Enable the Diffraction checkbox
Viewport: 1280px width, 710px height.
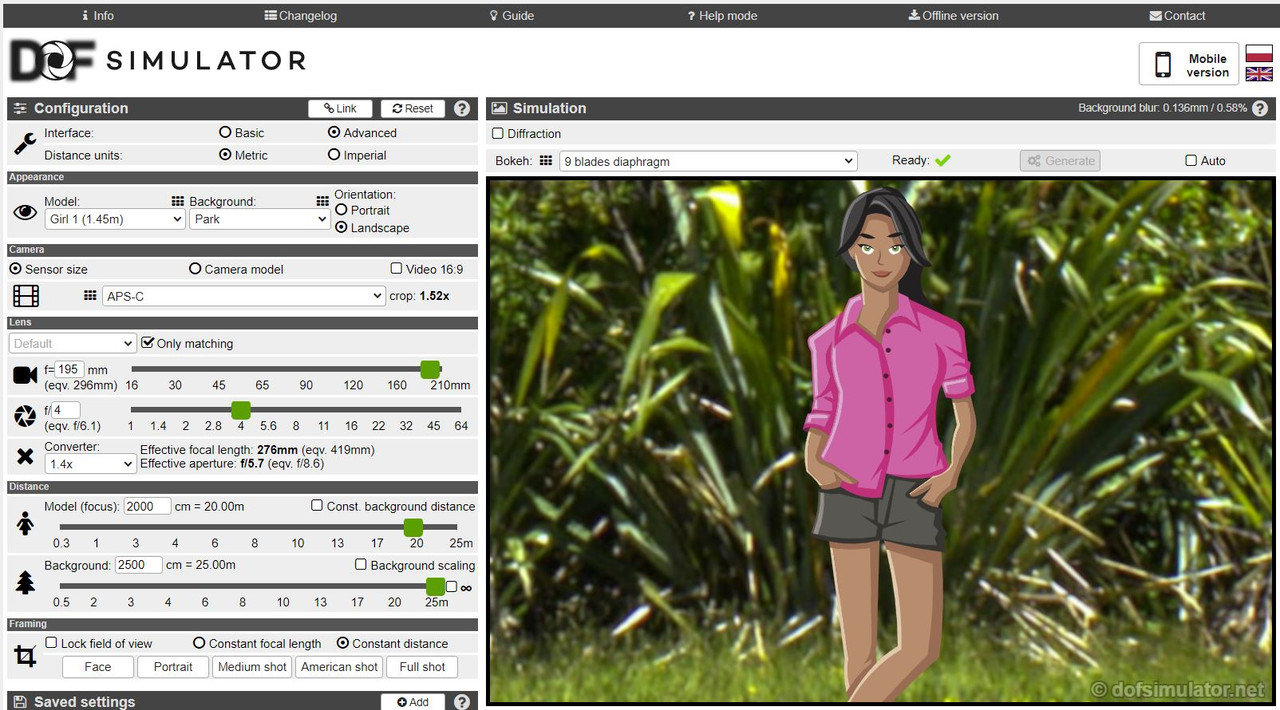498,133
